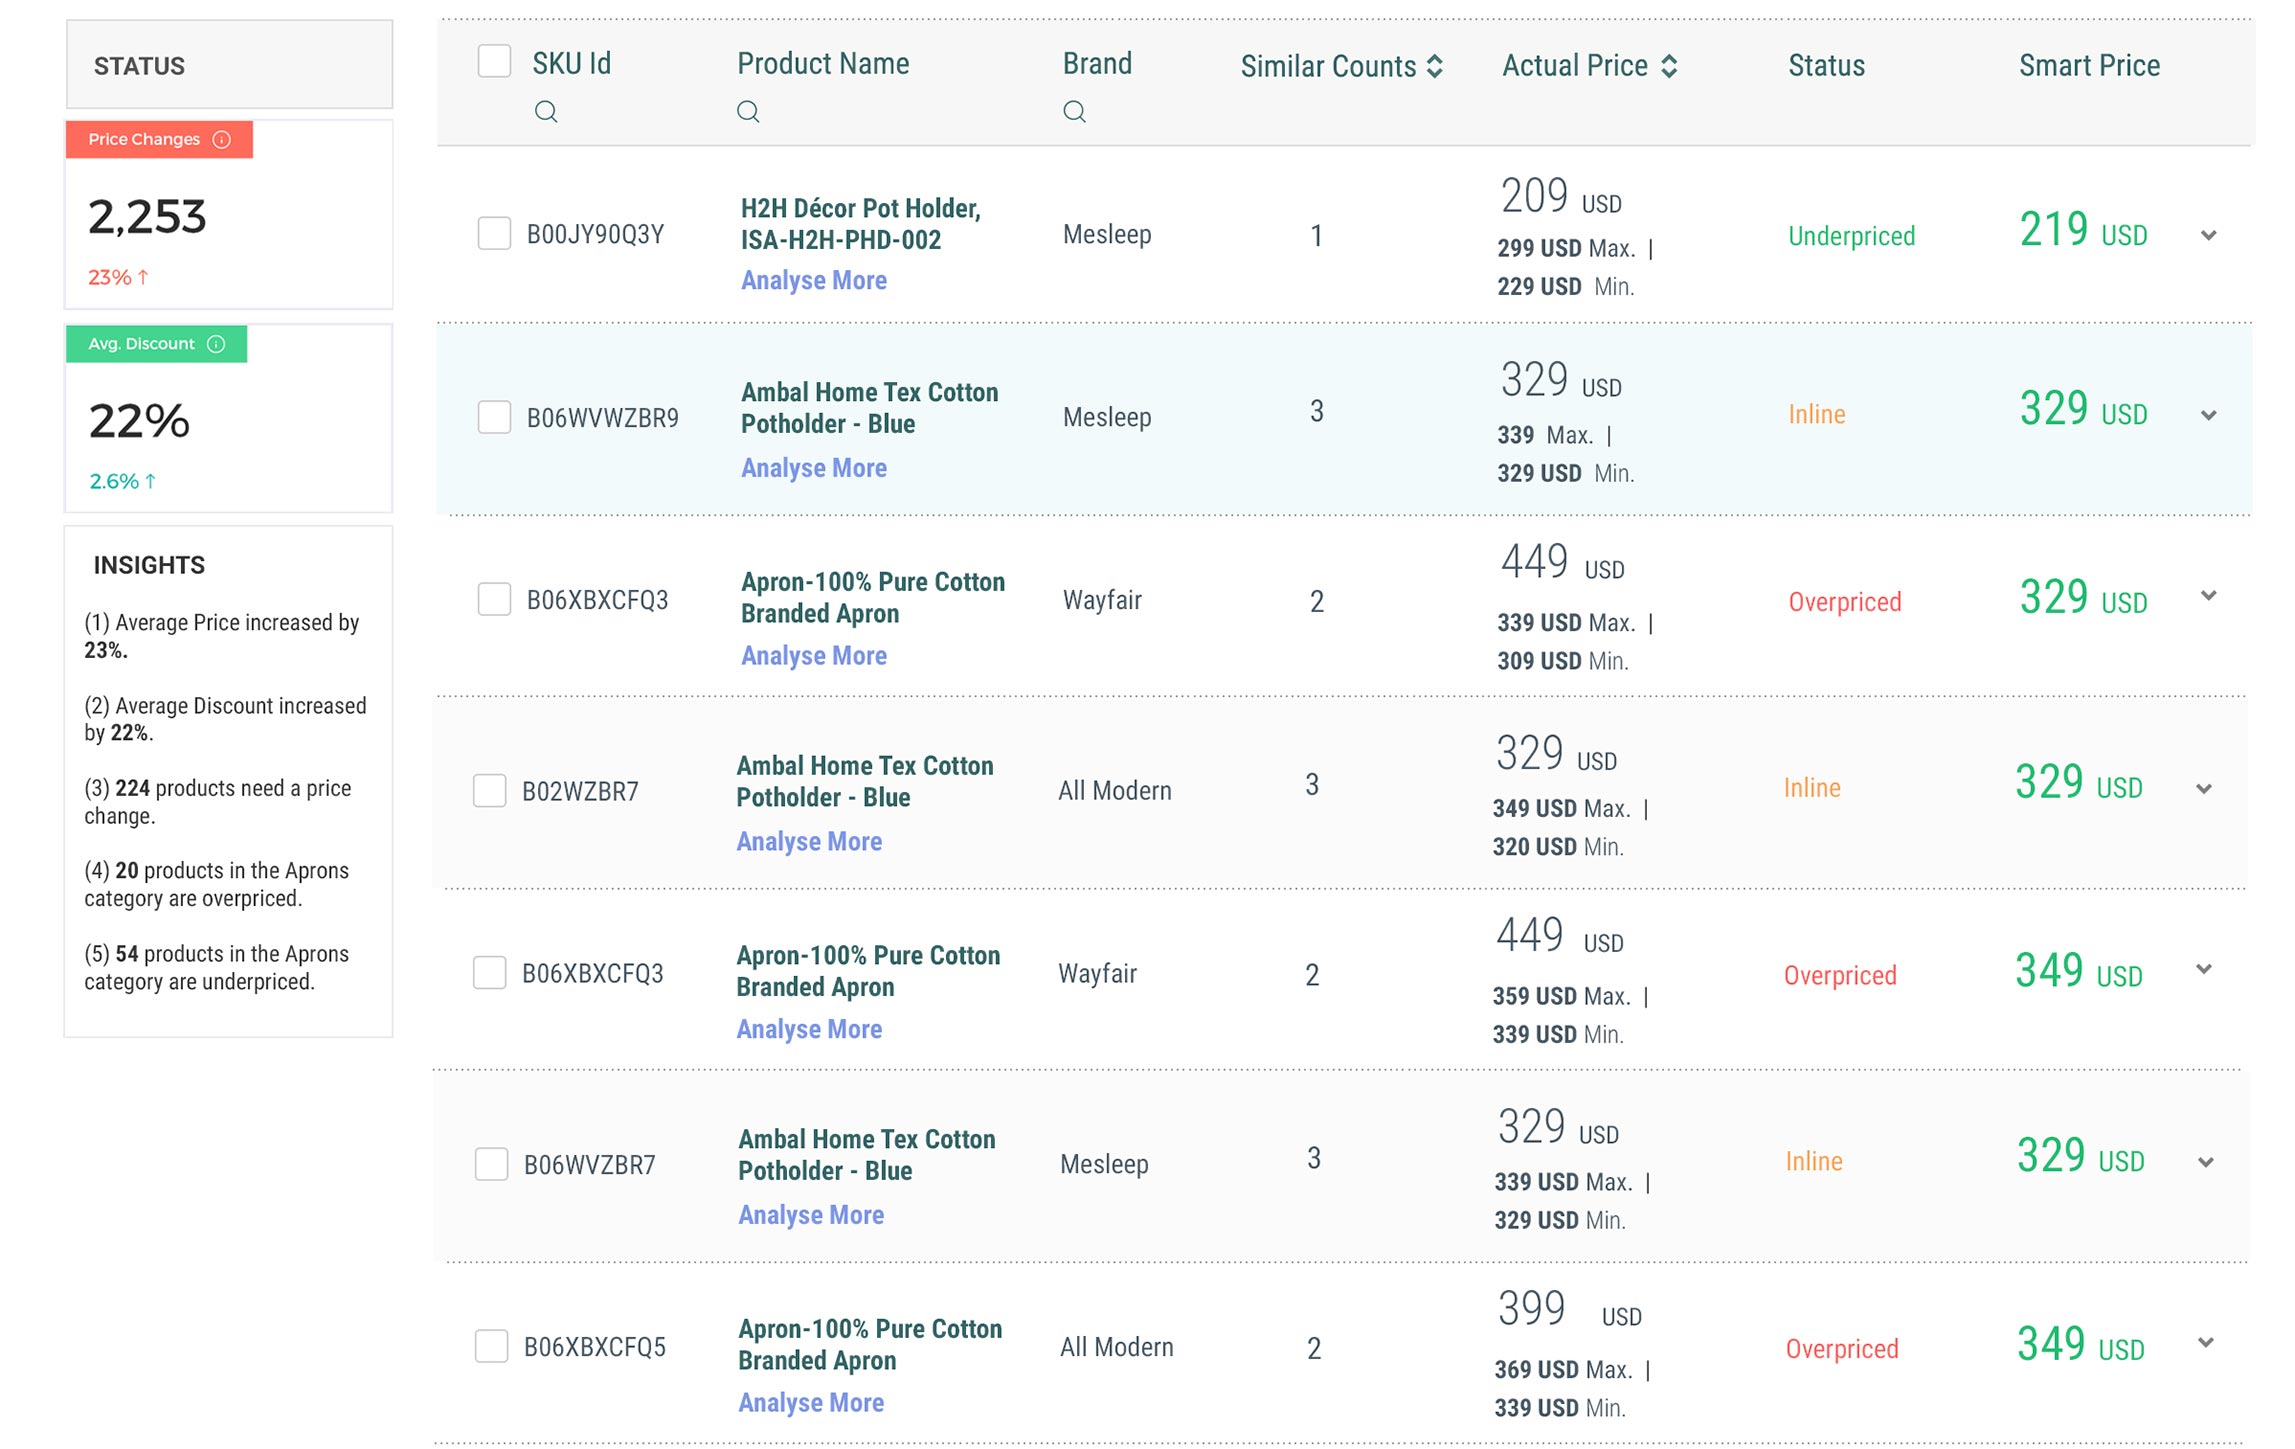
Task: Select the checkbox for SKU B06WVWZBR9
Action: pyautogui.click(x=494, y=417)
